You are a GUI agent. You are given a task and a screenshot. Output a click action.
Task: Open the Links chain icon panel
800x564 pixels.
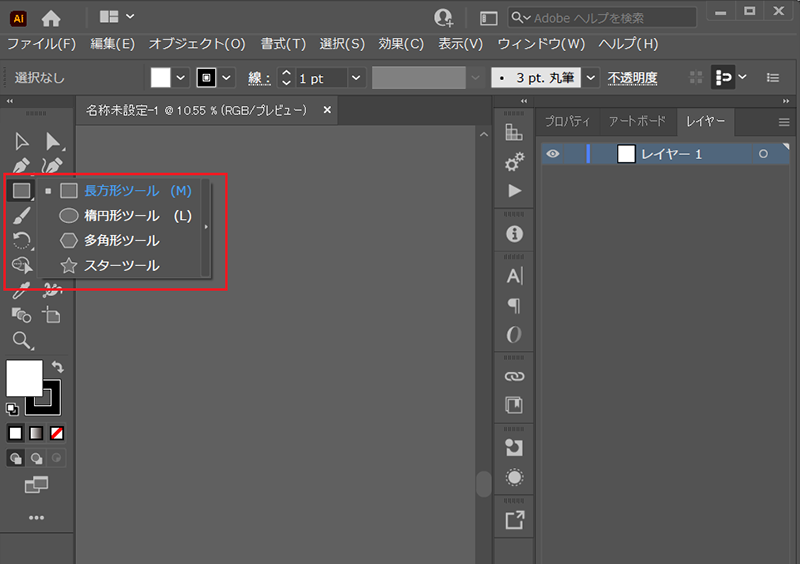click(x=515, y=377)
